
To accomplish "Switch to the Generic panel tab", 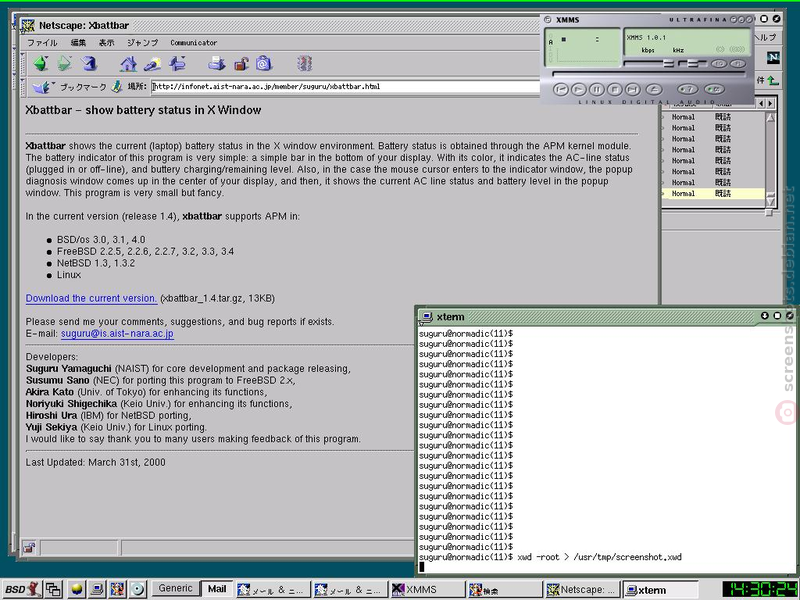I will 176,588.
